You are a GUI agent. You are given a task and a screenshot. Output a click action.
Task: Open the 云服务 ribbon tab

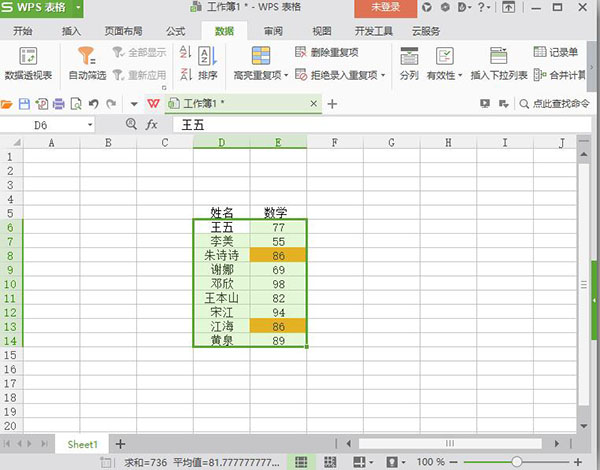pos(426,31)
